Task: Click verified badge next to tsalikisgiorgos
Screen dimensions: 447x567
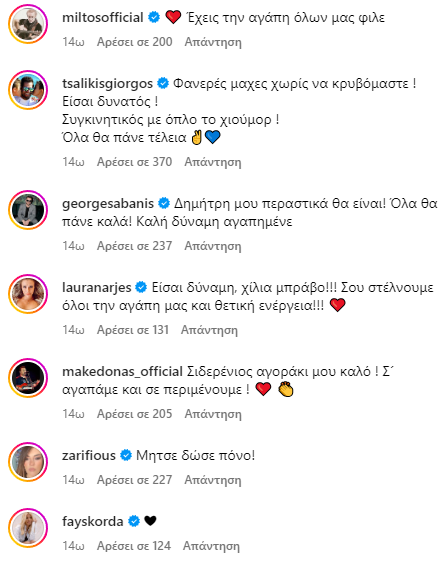Action: point(163,84)
